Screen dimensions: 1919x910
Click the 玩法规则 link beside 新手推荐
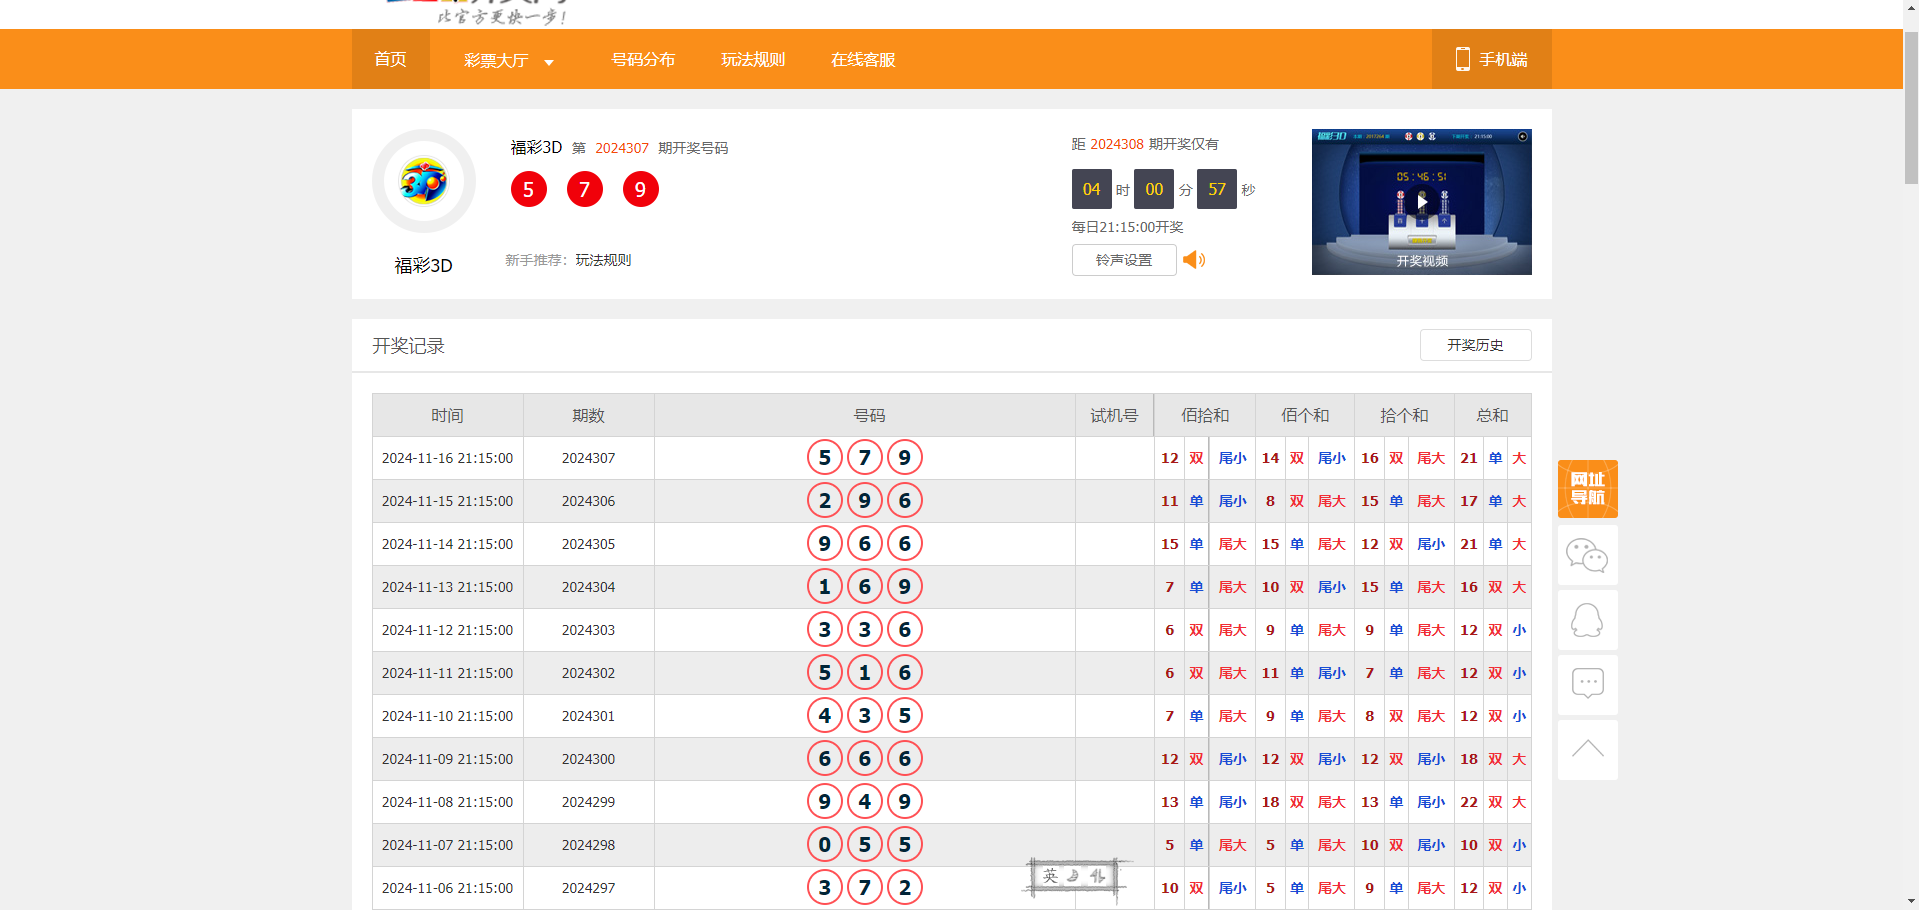(x=603, y=260)
